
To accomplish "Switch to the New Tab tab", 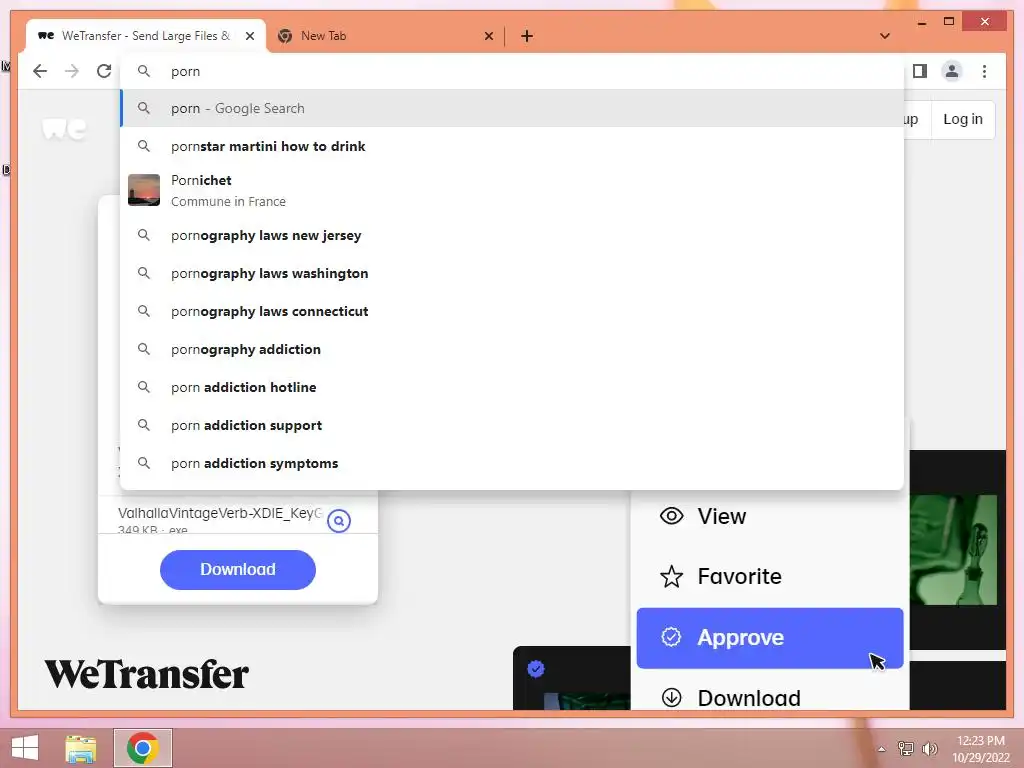I will [383, 36].
